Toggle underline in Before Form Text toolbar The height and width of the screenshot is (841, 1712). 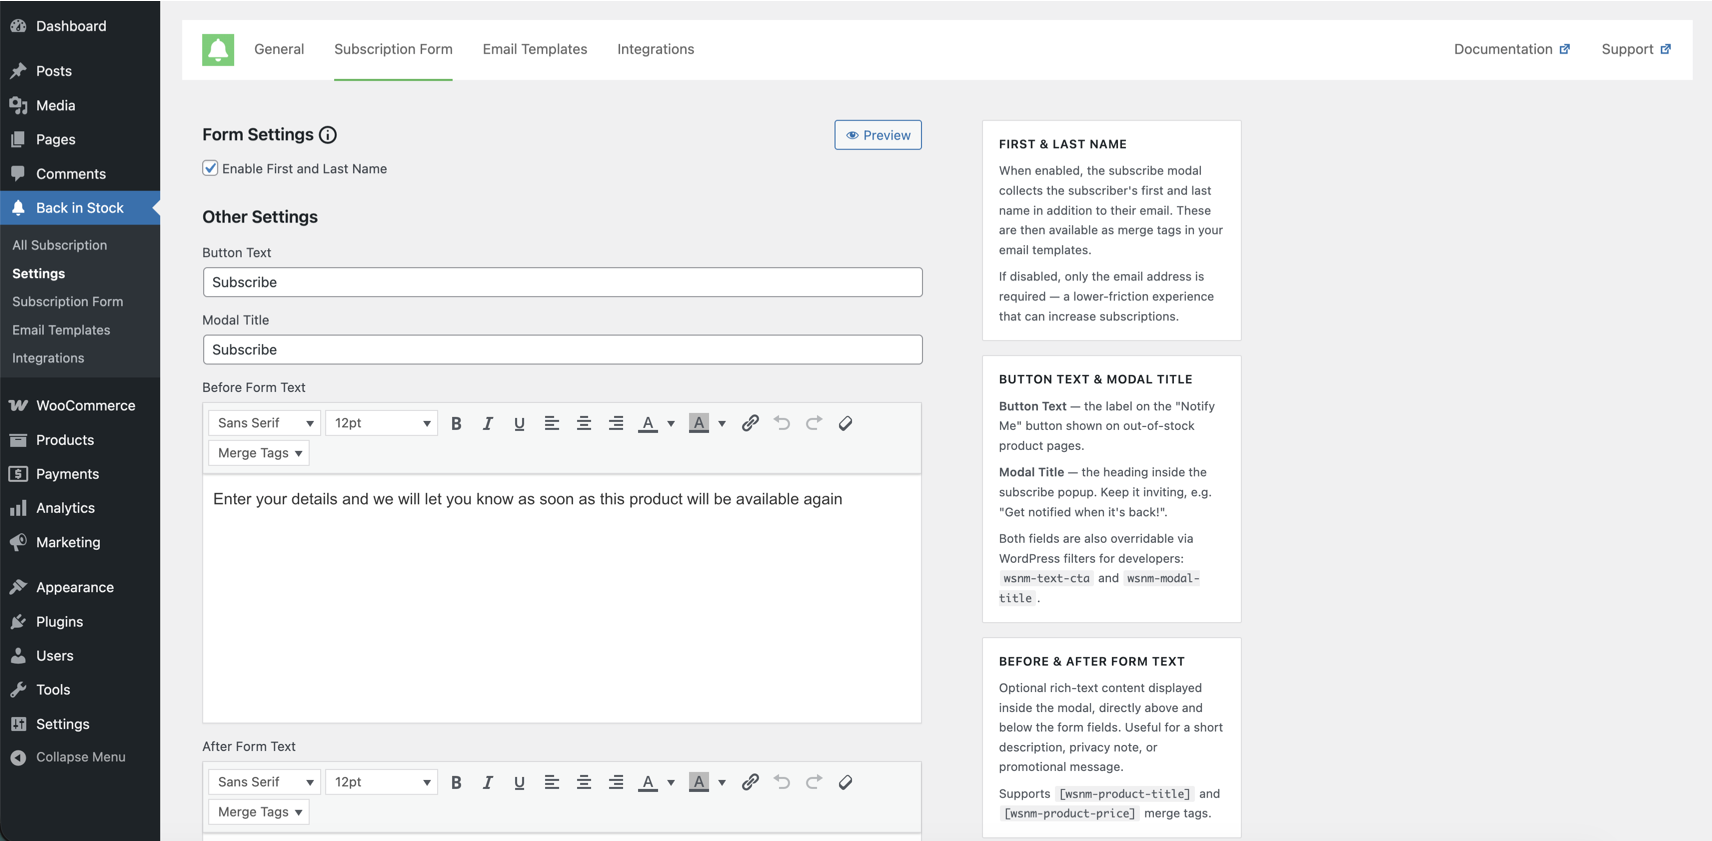(519, 423)
